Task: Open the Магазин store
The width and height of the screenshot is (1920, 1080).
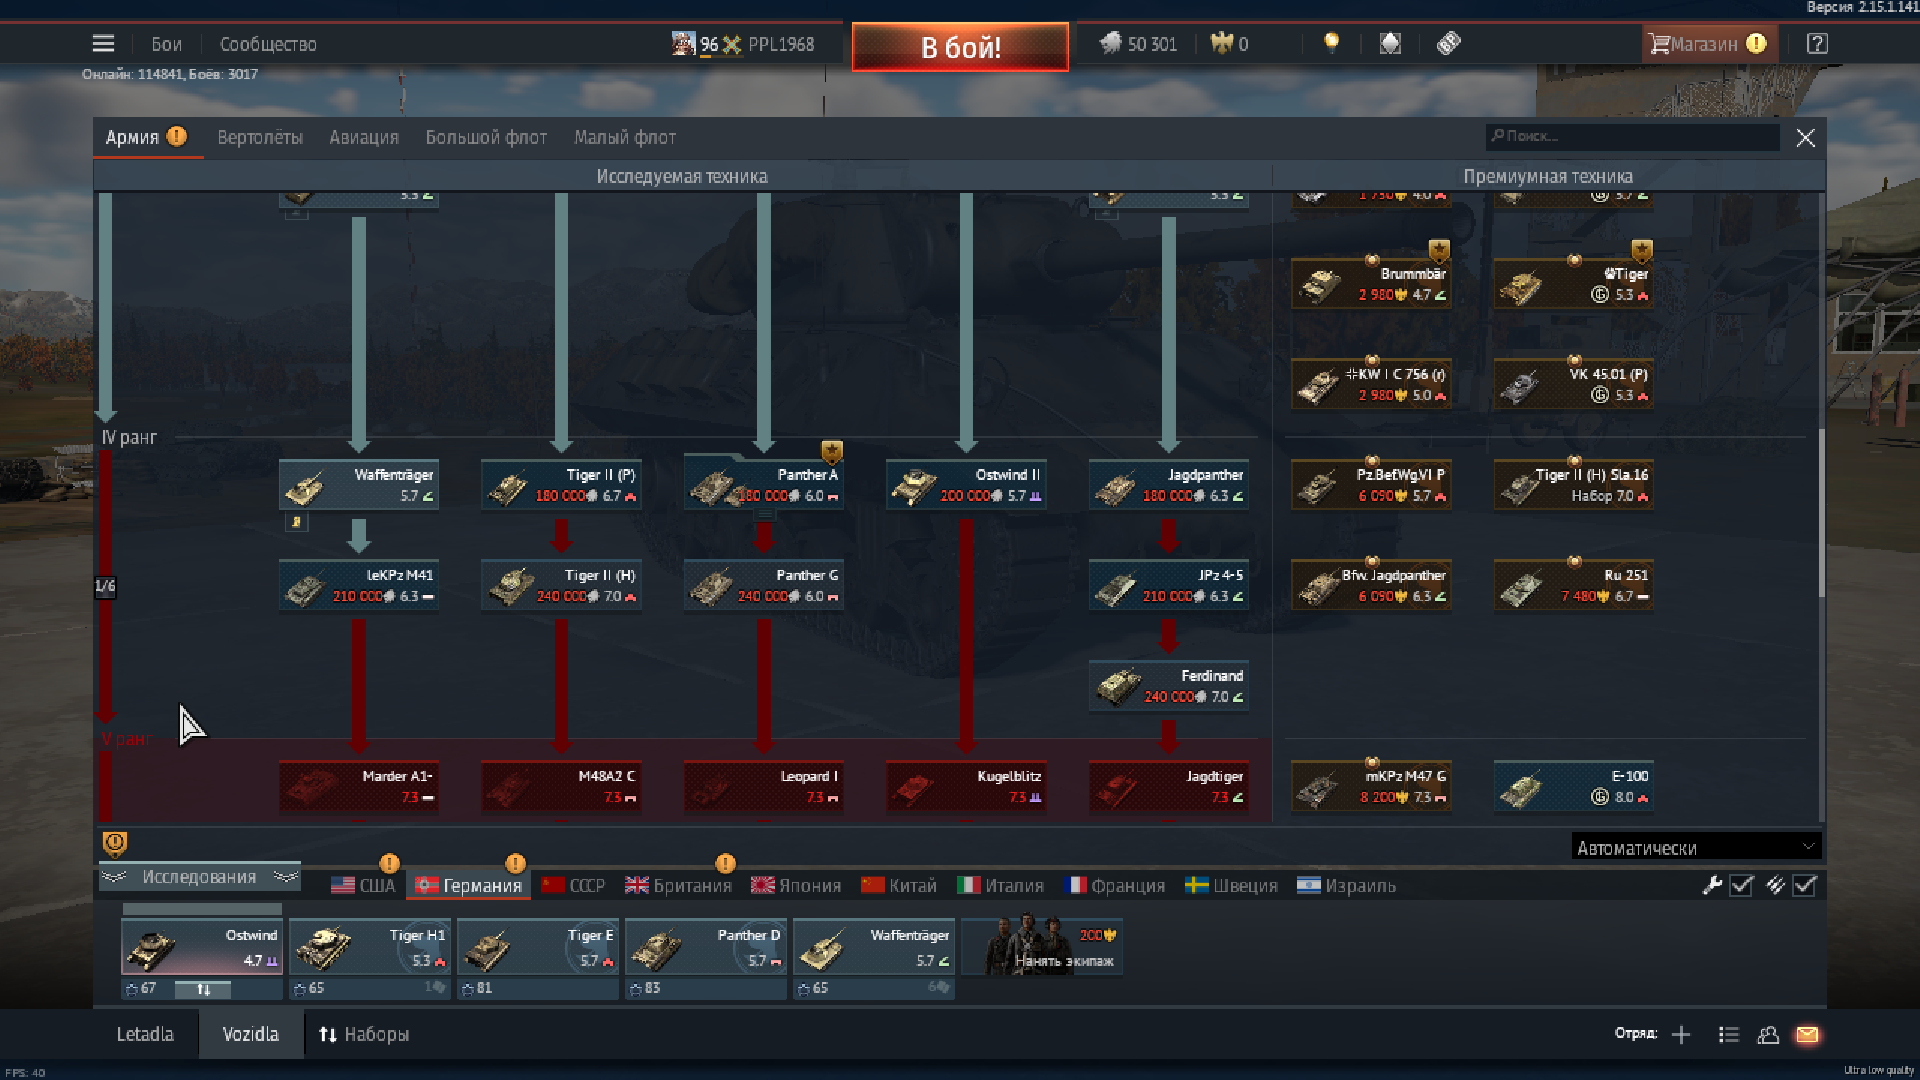Action: coord(1708,44)
